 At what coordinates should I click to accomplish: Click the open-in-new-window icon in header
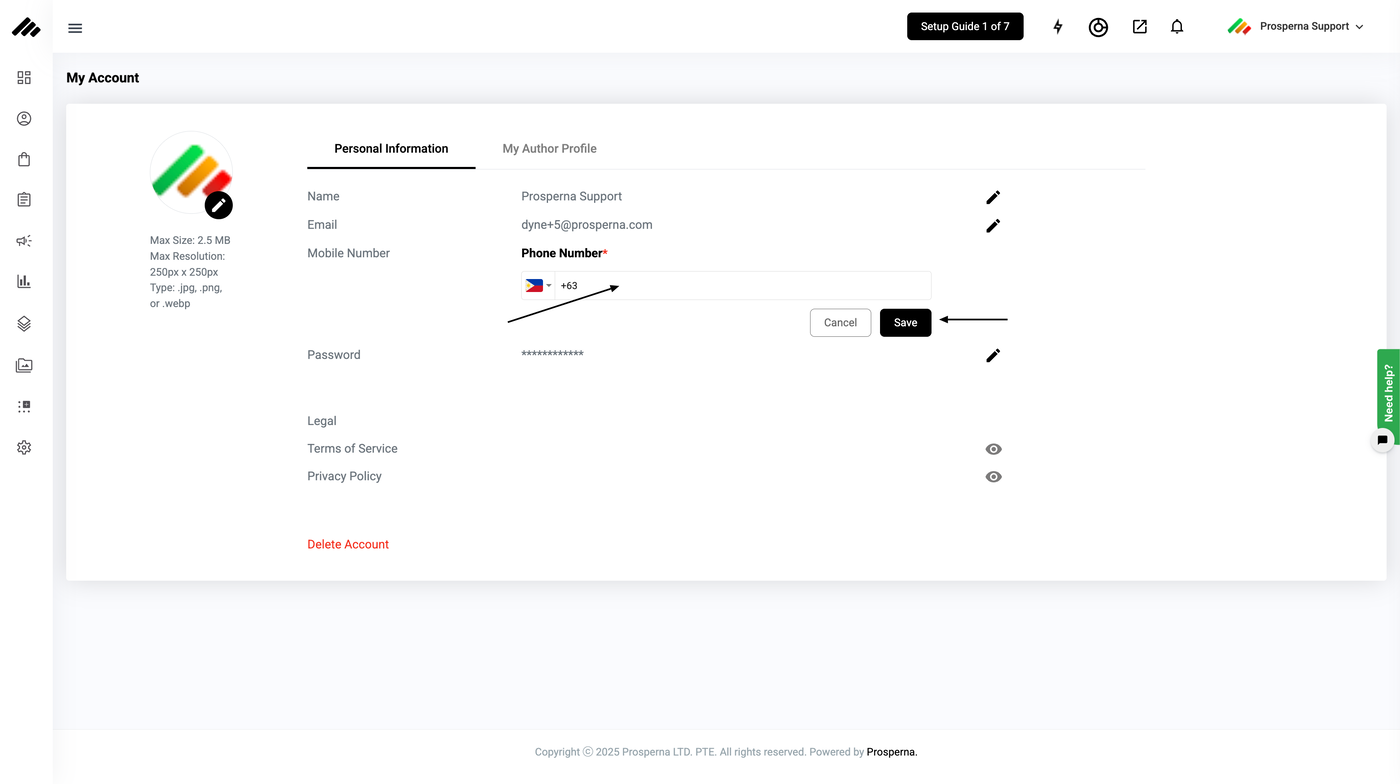[x=1140, y=27]
